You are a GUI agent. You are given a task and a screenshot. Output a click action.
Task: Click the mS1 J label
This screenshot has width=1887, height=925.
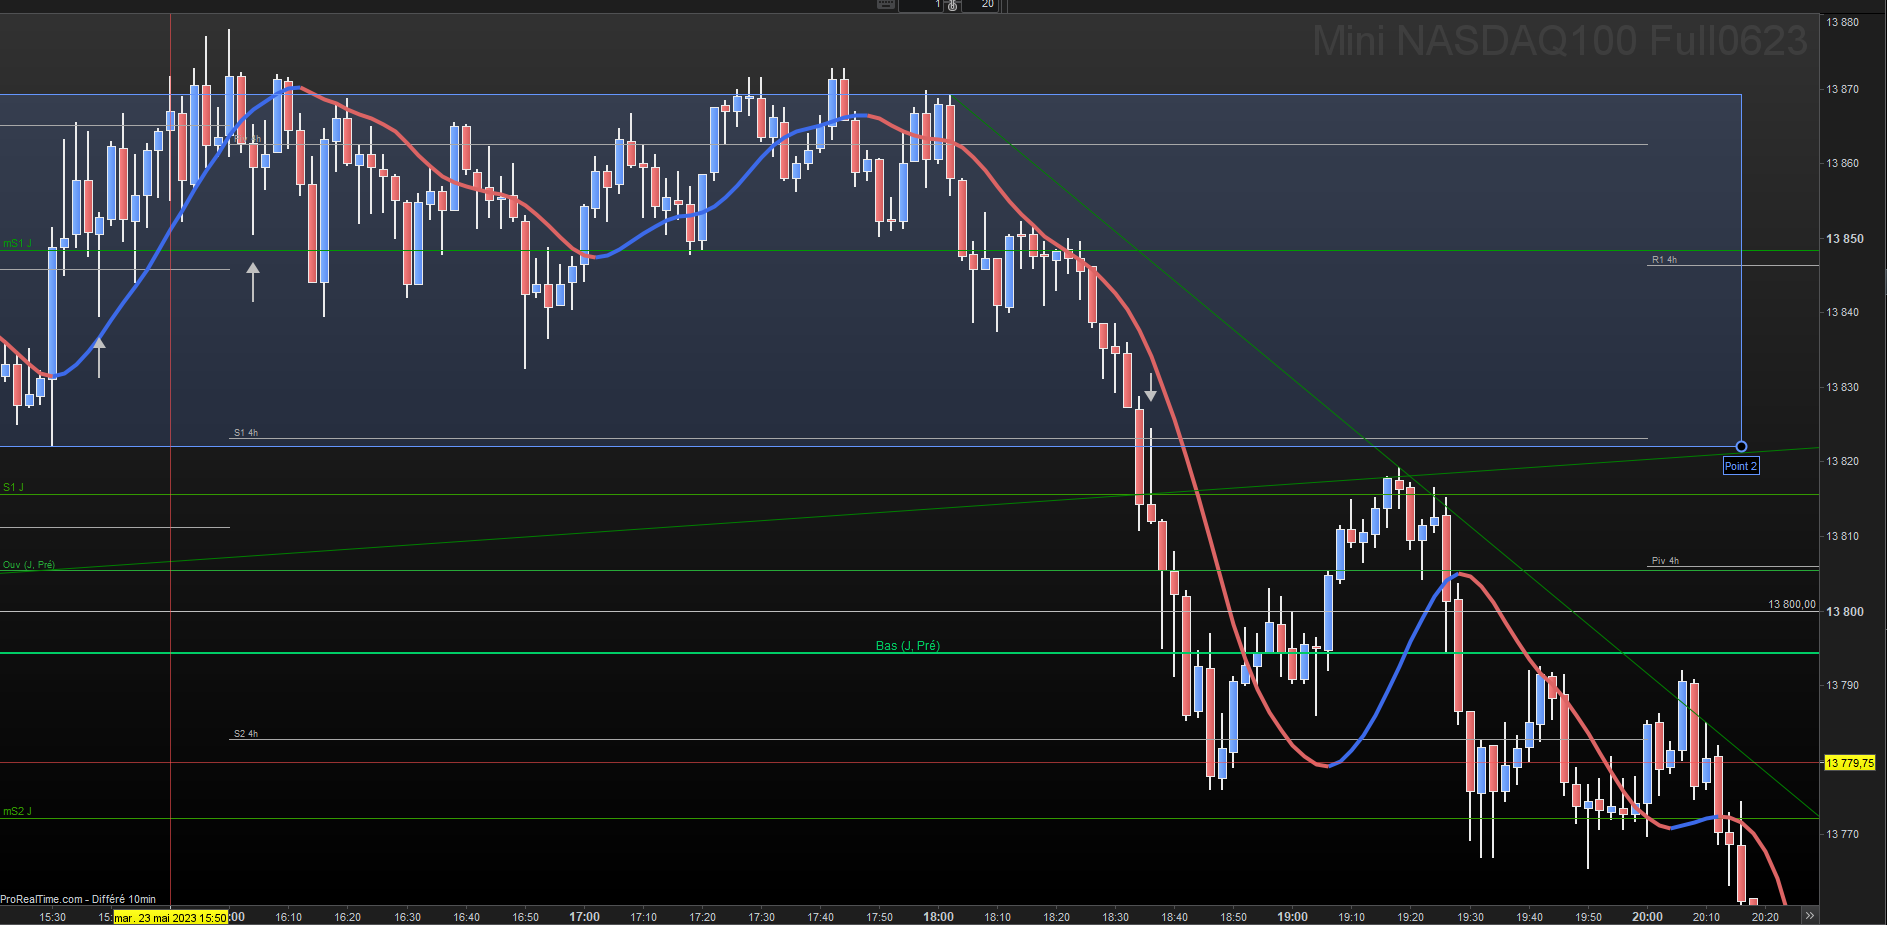pos(17,244)
